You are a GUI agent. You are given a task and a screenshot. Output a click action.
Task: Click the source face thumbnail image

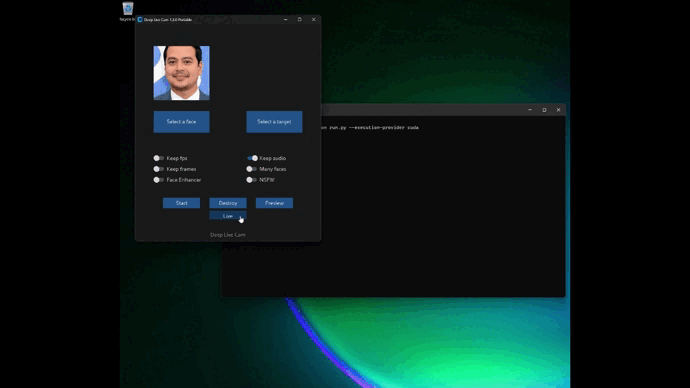coord(181,73)
